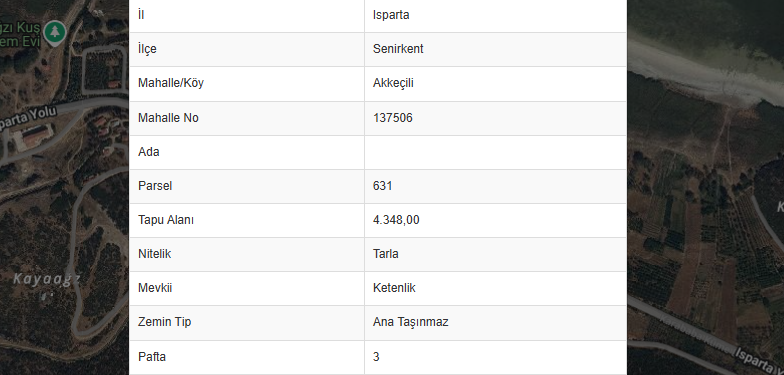Click the İl row label
Screen dimensions: 784x375
click(141, 15)
